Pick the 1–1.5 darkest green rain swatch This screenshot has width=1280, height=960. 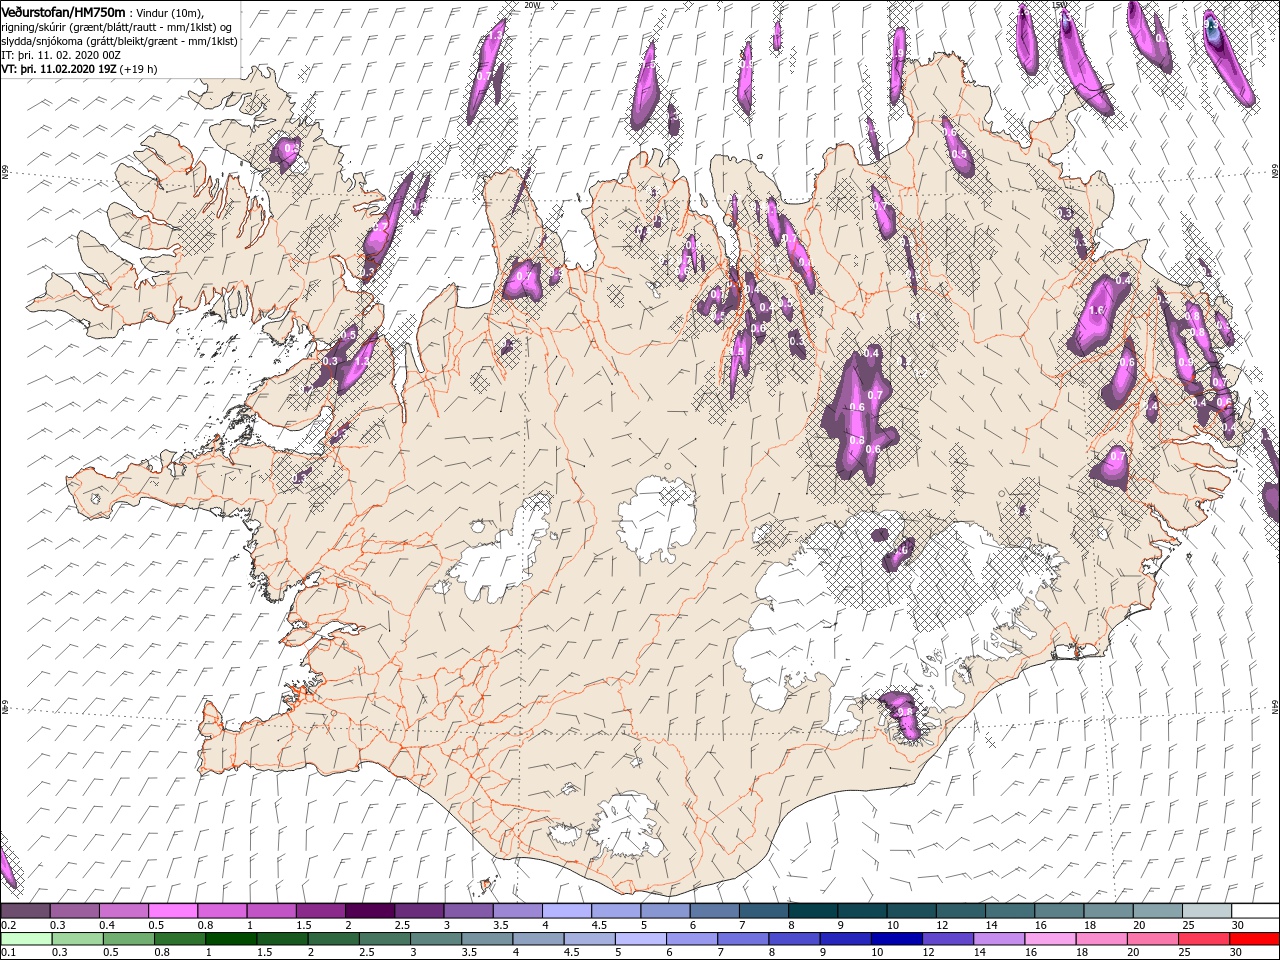click(x=230, y=939)
